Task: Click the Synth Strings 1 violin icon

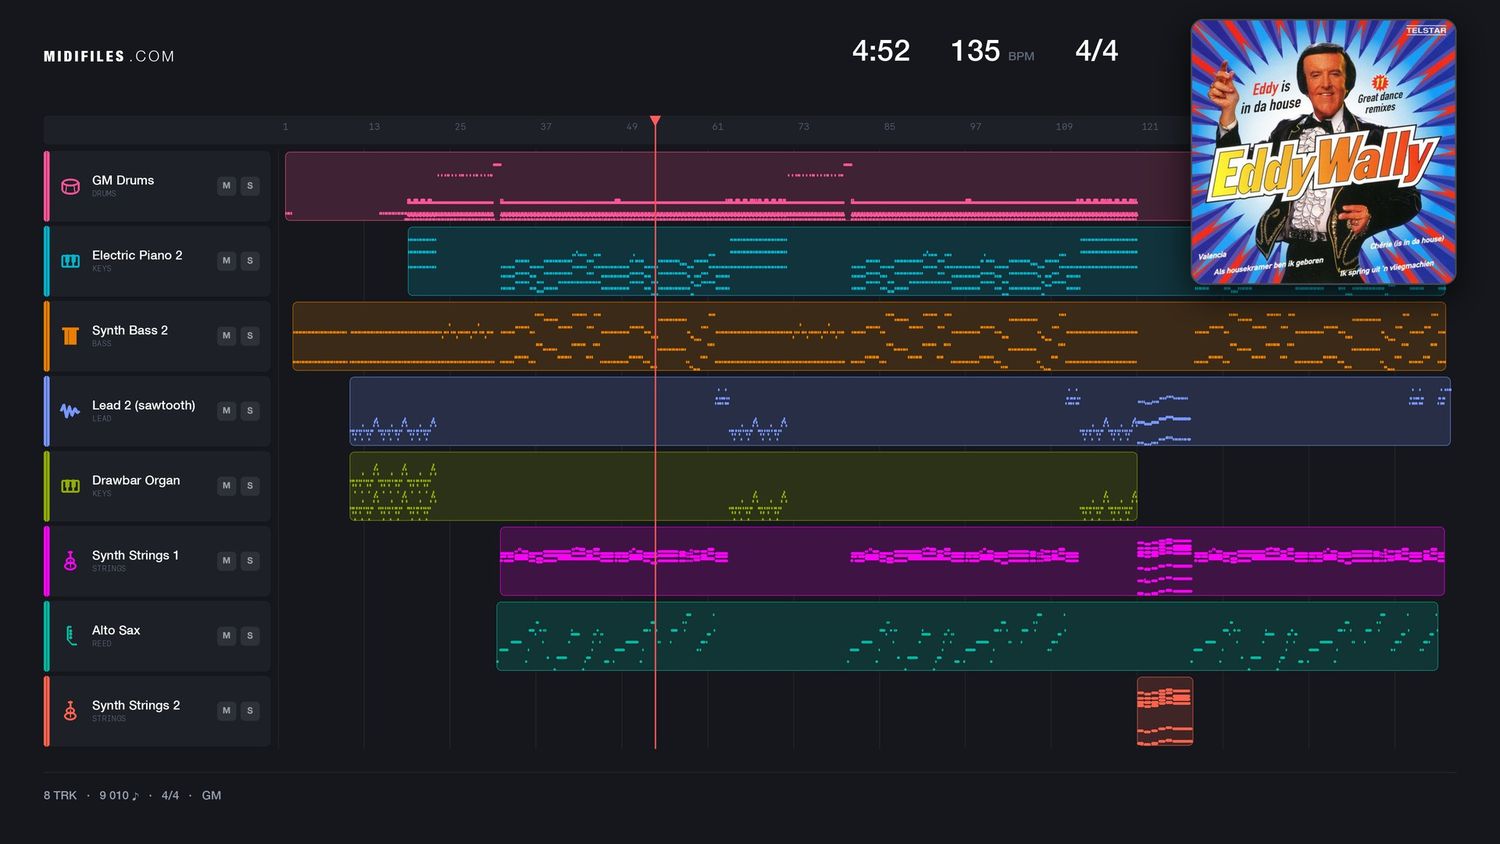Action: pos(70,561)
